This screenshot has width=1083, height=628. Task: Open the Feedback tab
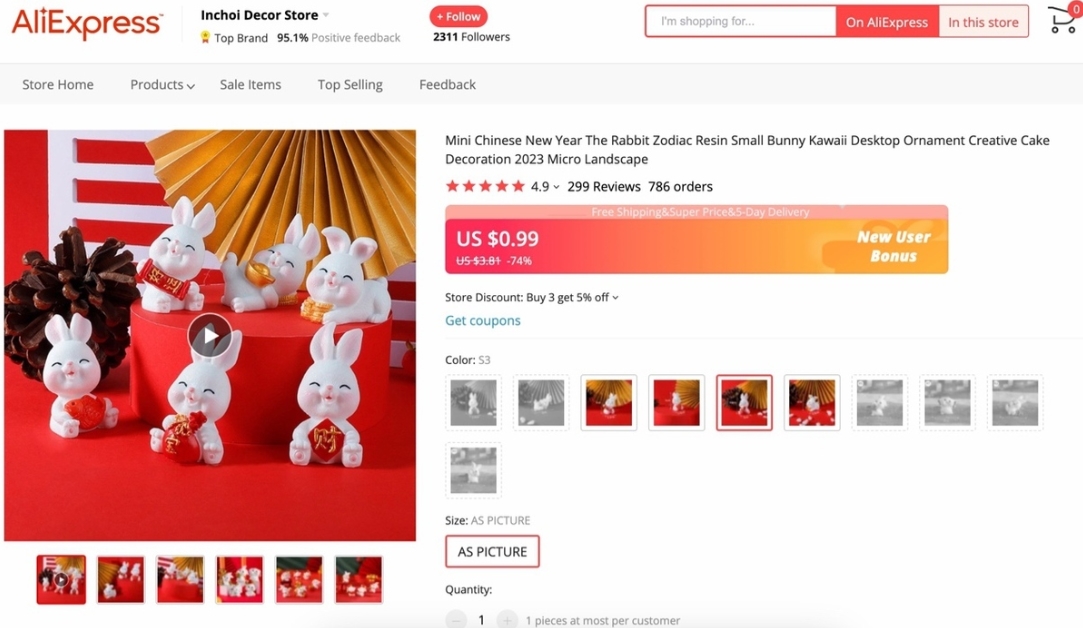click(x=448, y=84)
